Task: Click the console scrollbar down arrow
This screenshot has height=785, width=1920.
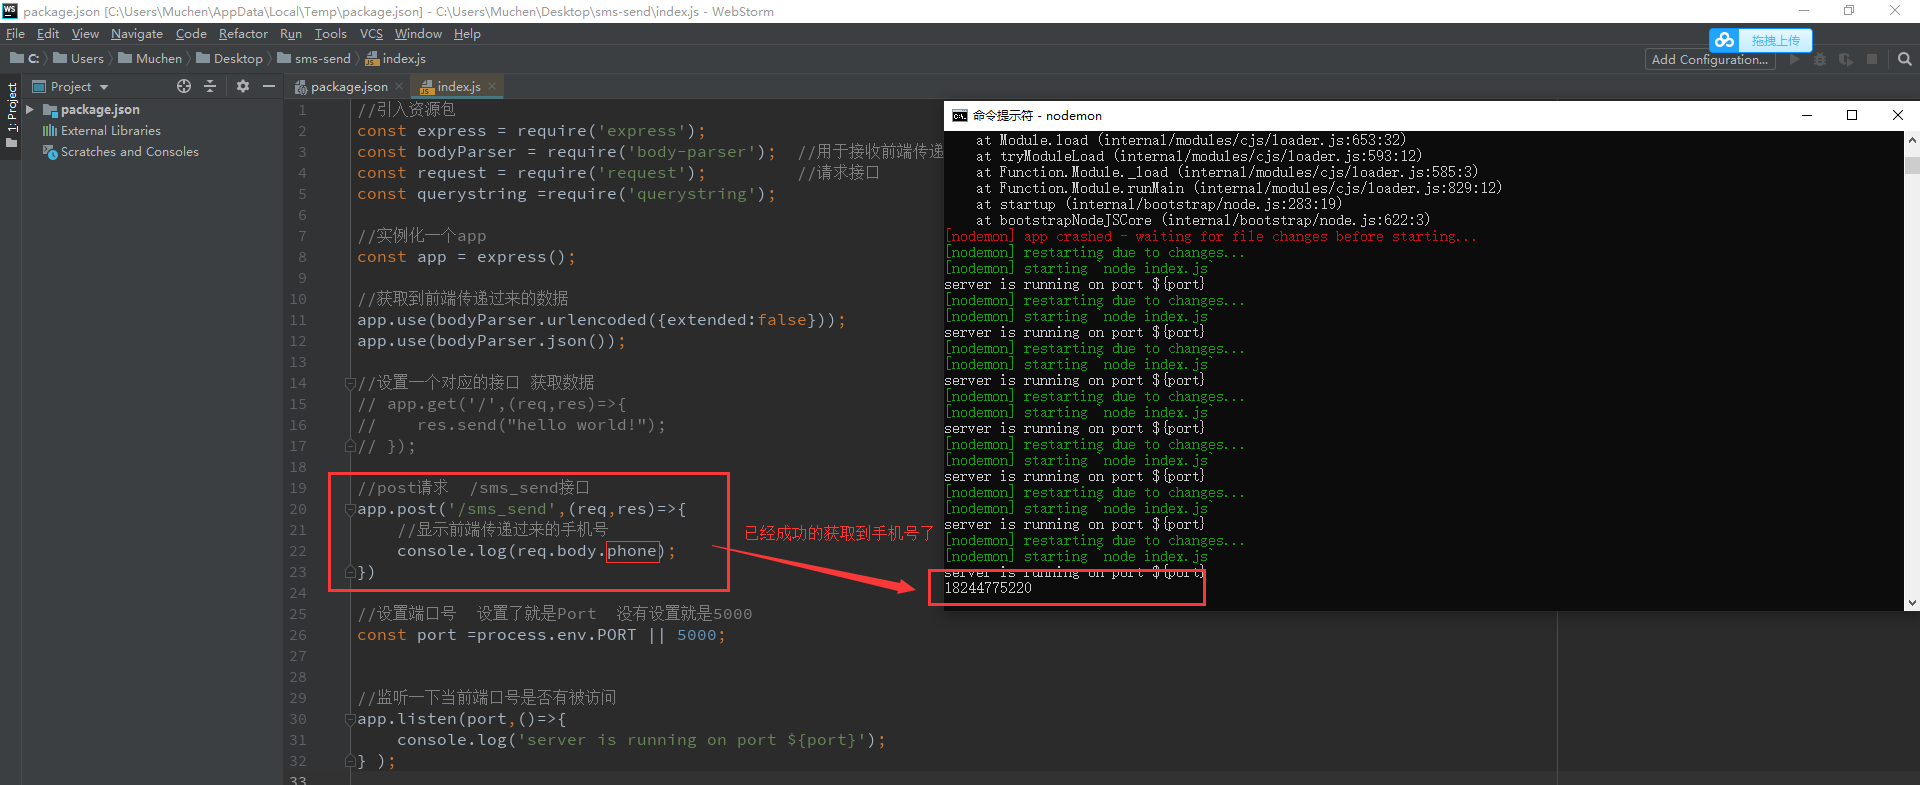Action: [x=1912, y=603]
